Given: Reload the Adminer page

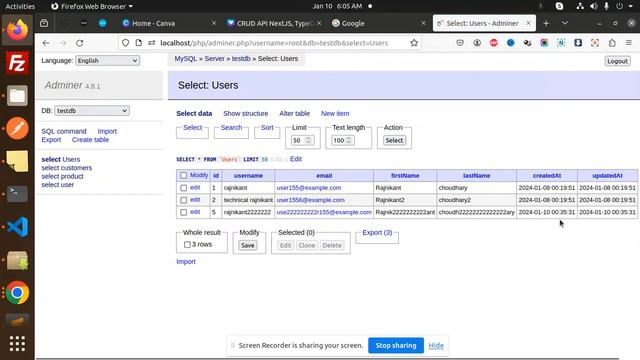Looking at the screenshot, I should (x=80, y=43).
